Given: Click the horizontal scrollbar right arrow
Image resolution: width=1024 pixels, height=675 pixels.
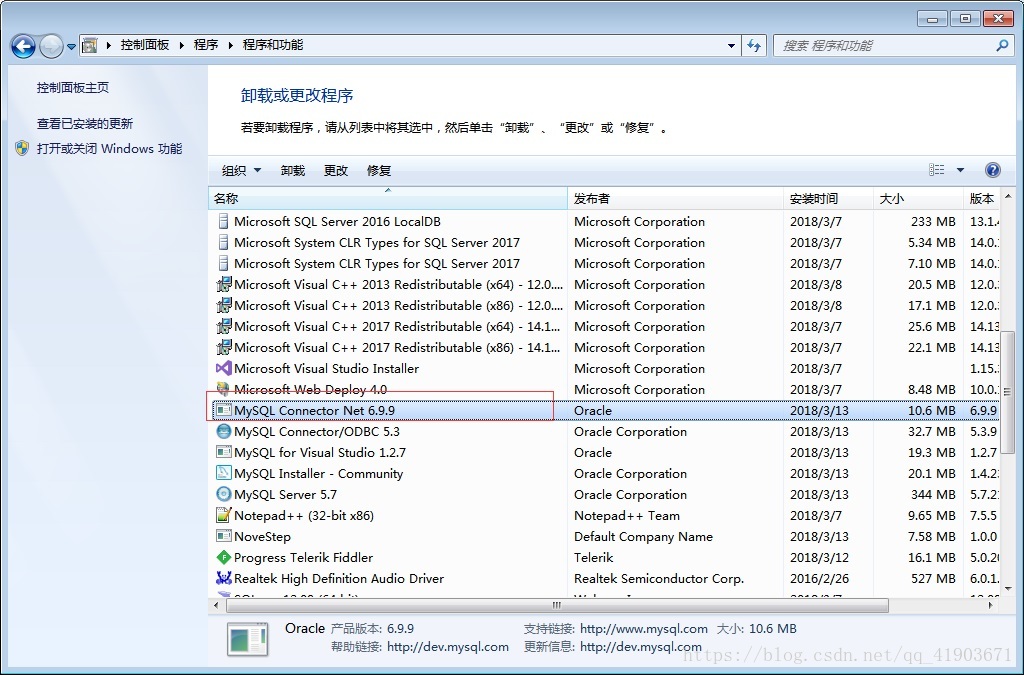Looking at the screenshot, I should 991,605.
